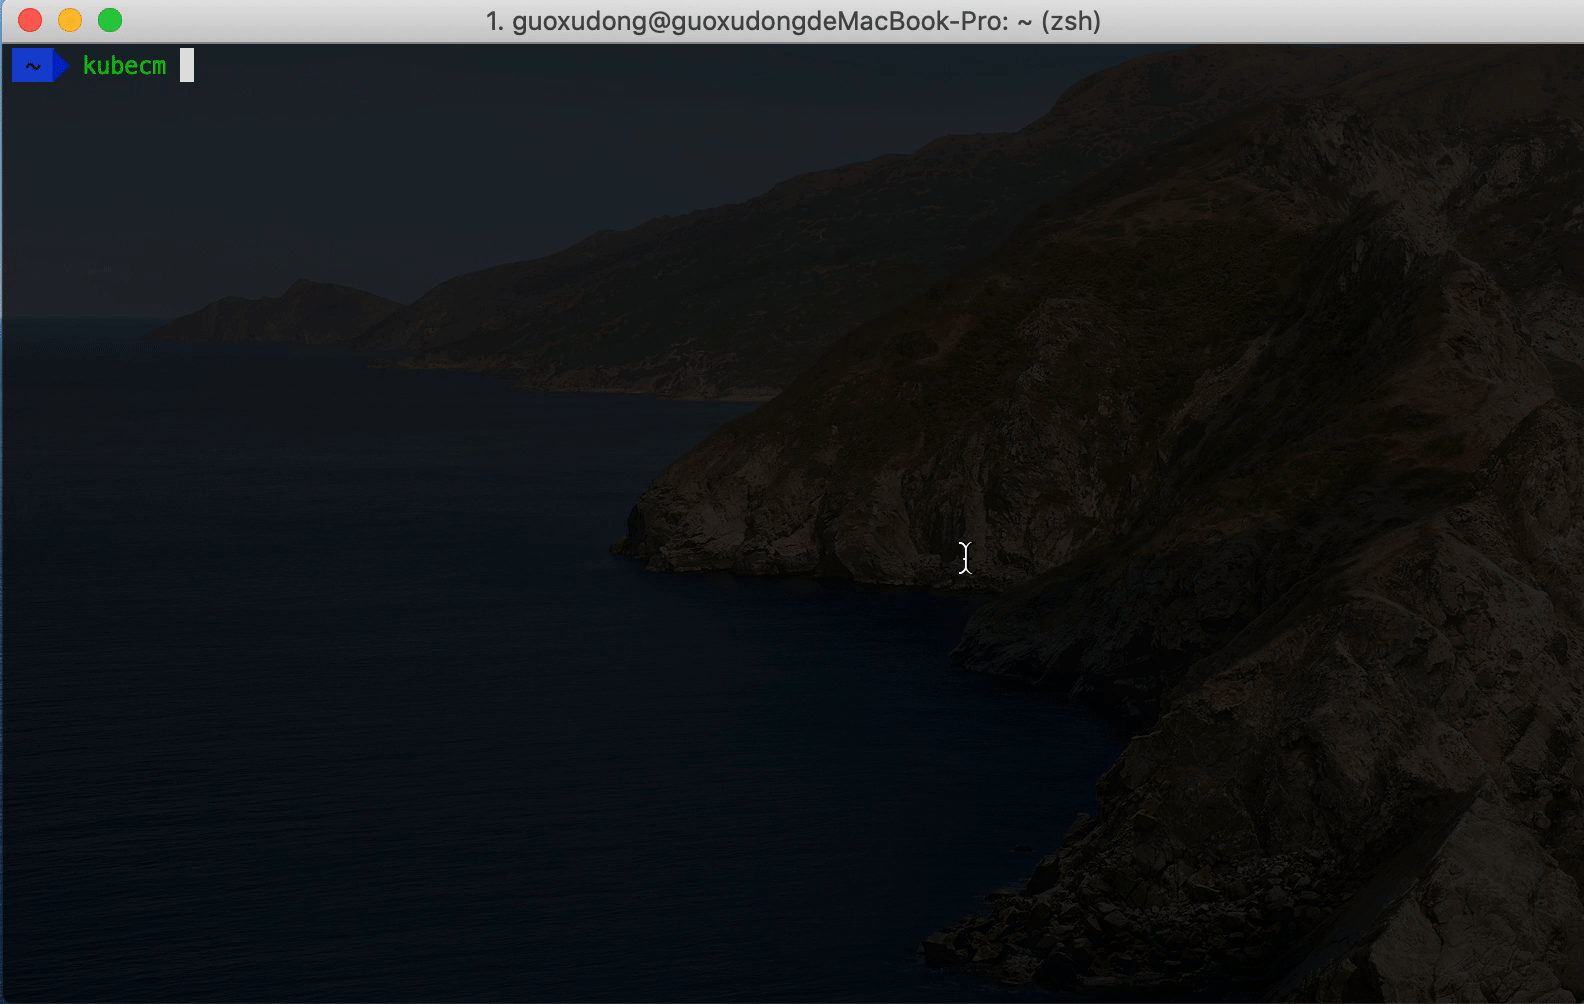Minimize the terminal with yellow button
Screen dimensions: 1584x1004
tap(70, 20)
